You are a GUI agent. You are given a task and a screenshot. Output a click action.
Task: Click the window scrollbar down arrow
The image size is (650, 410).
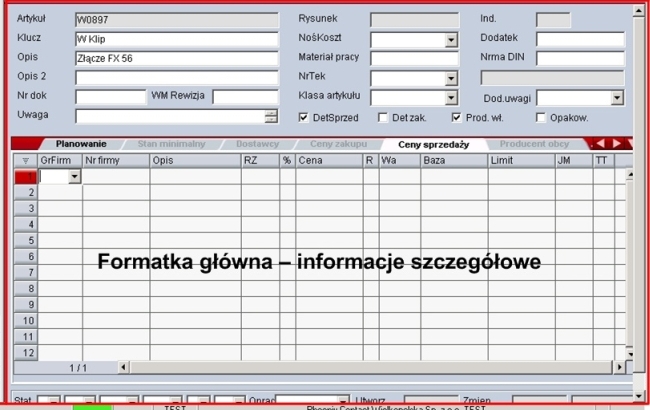[x=639, y=395]
